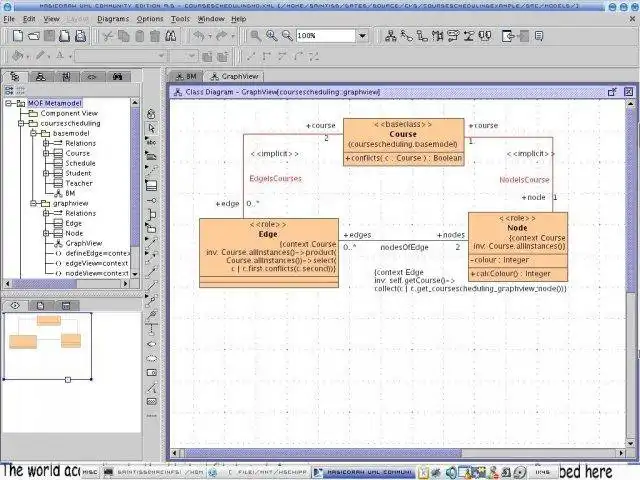The image size is (640, 480).
Task: Click the zoom percentage input field
Action: click(x=325, y=36)
